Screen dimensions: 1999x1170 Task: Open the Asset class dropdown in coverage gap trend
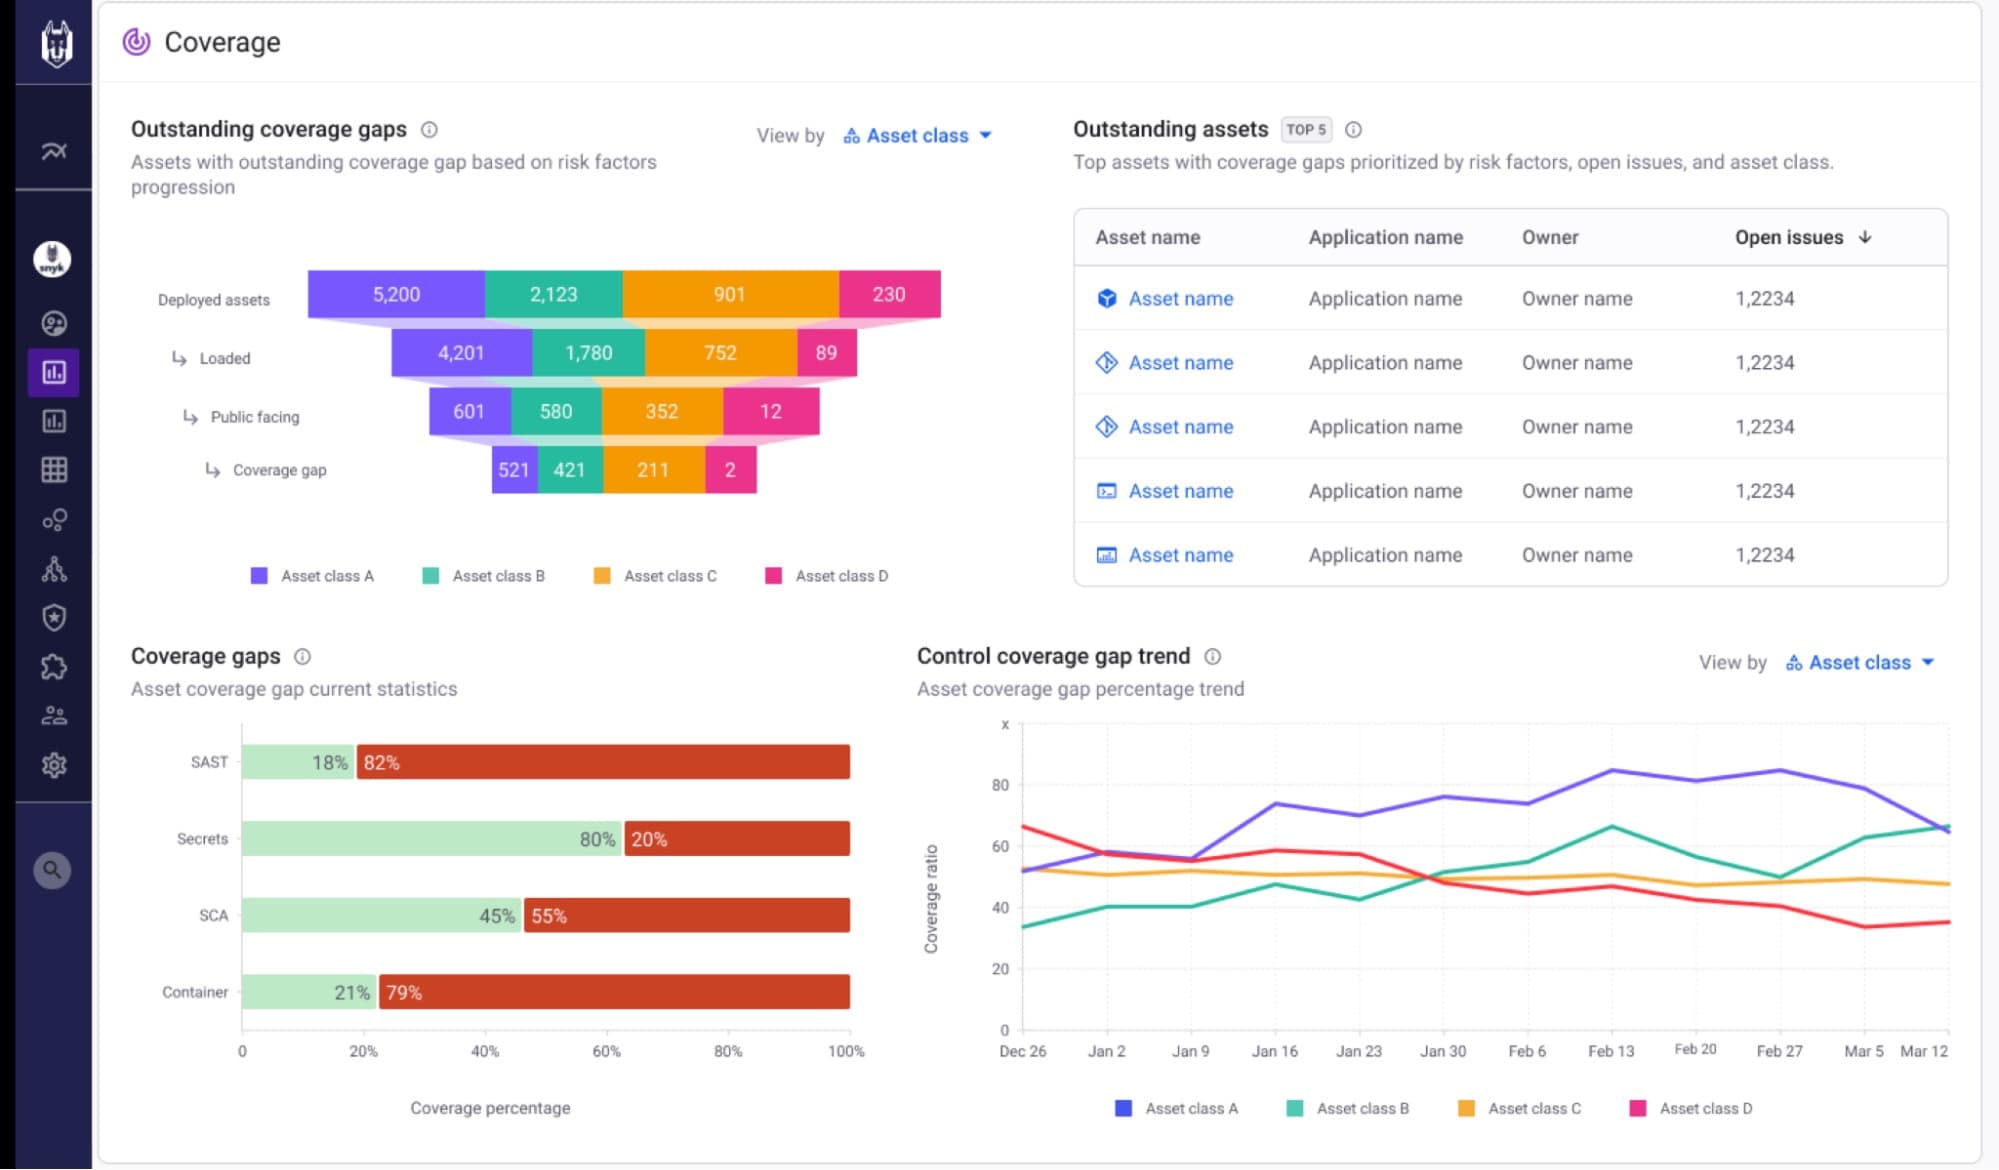pos(1860,662)
